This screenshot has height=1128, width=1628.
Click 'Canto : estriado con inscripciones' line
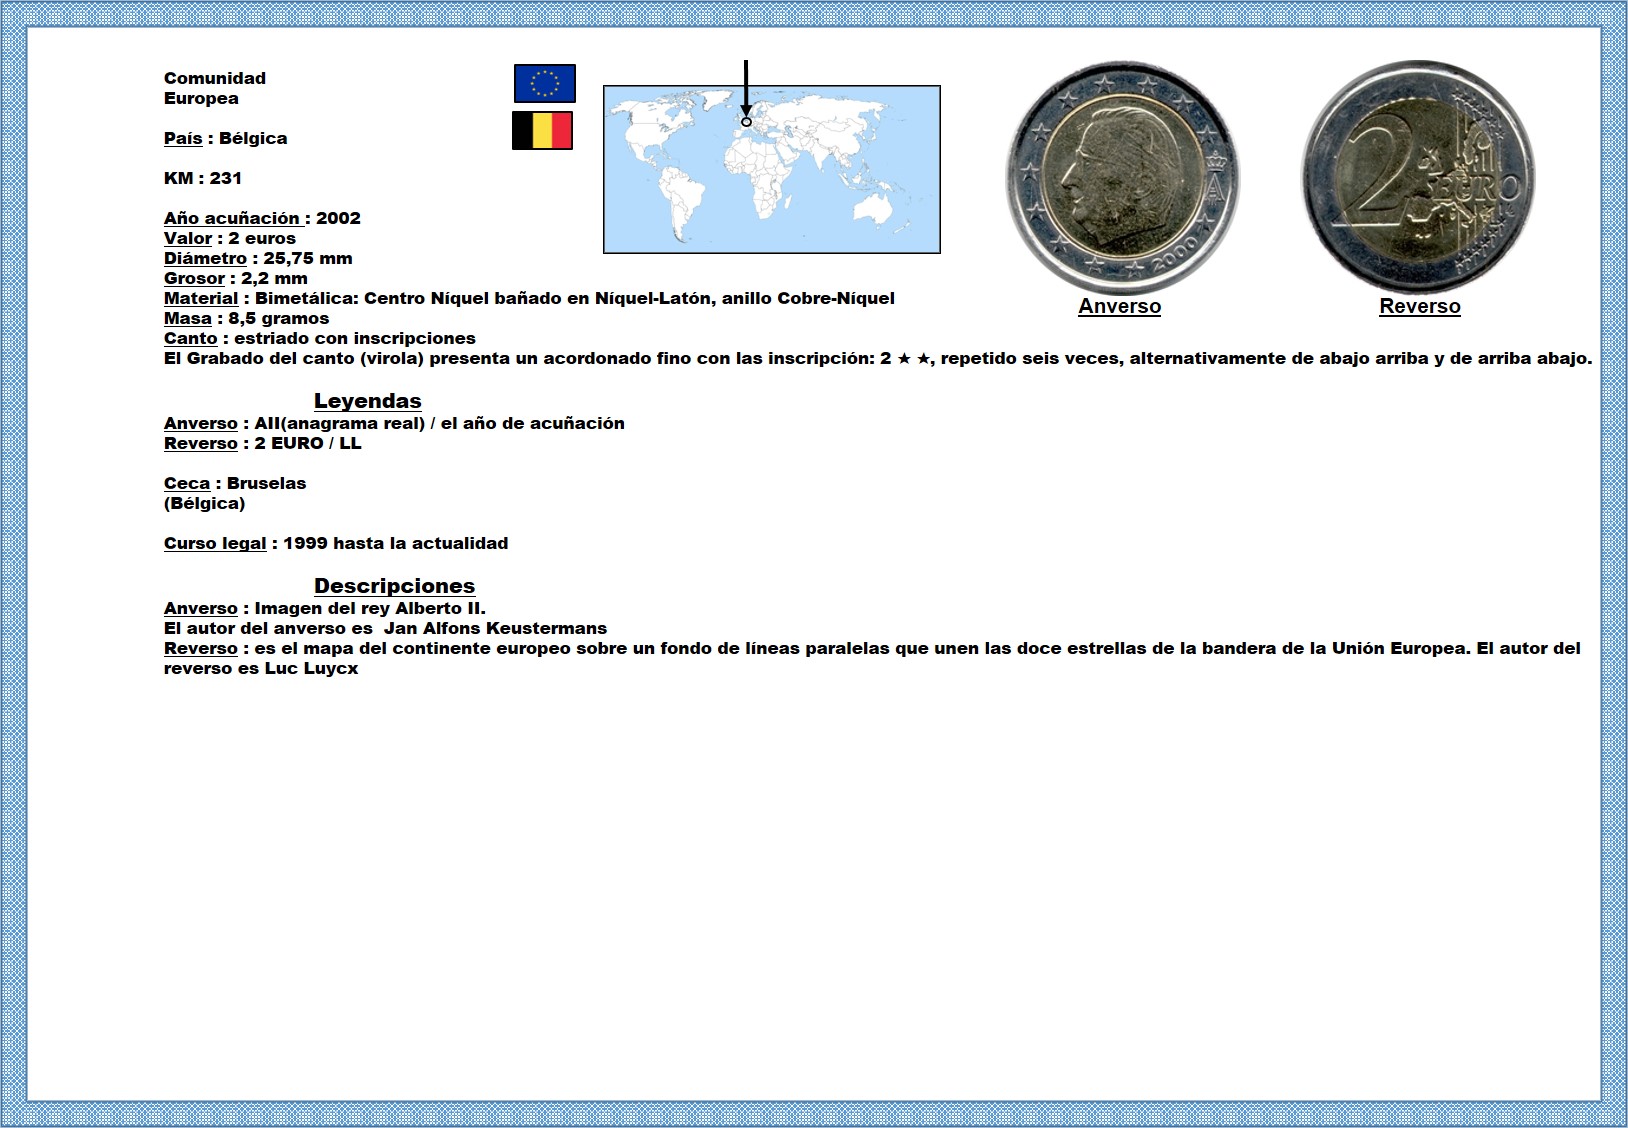coord(320,338)
